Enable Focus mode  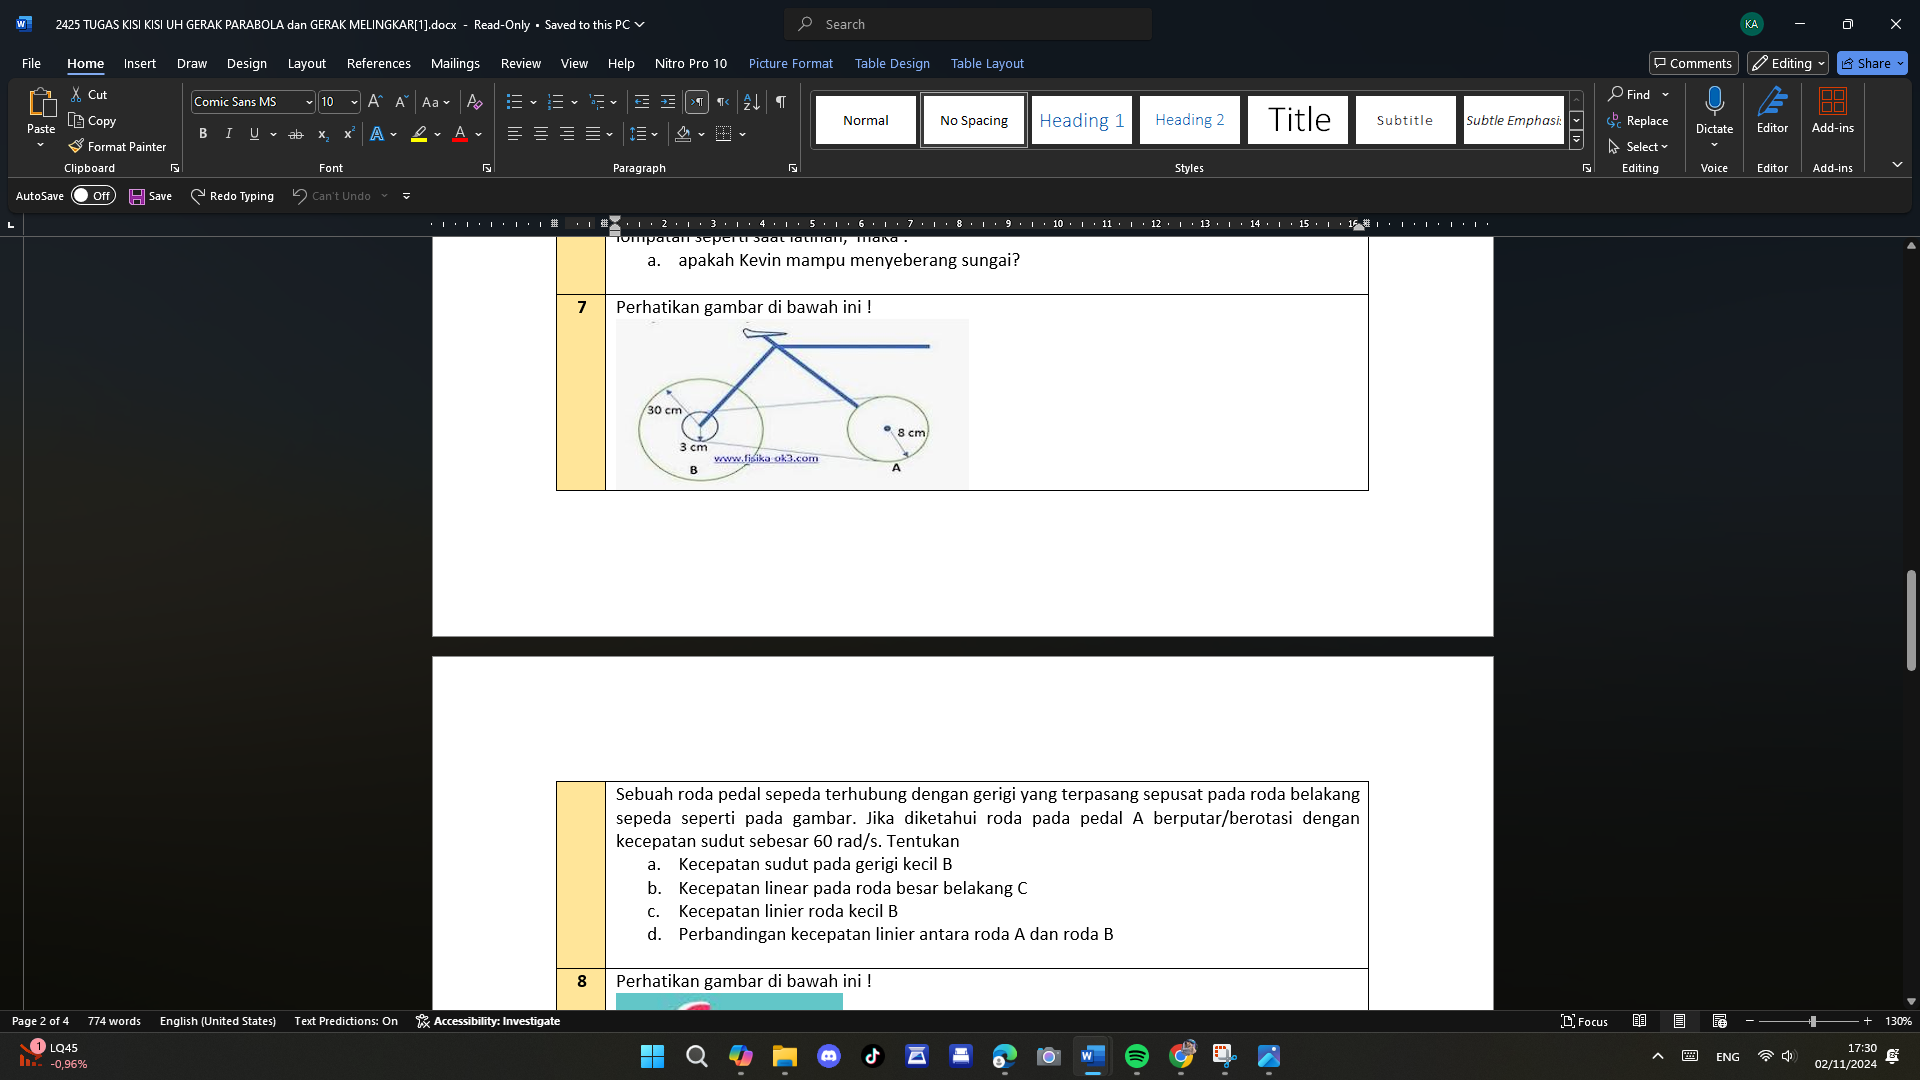coord(1584,1021)
